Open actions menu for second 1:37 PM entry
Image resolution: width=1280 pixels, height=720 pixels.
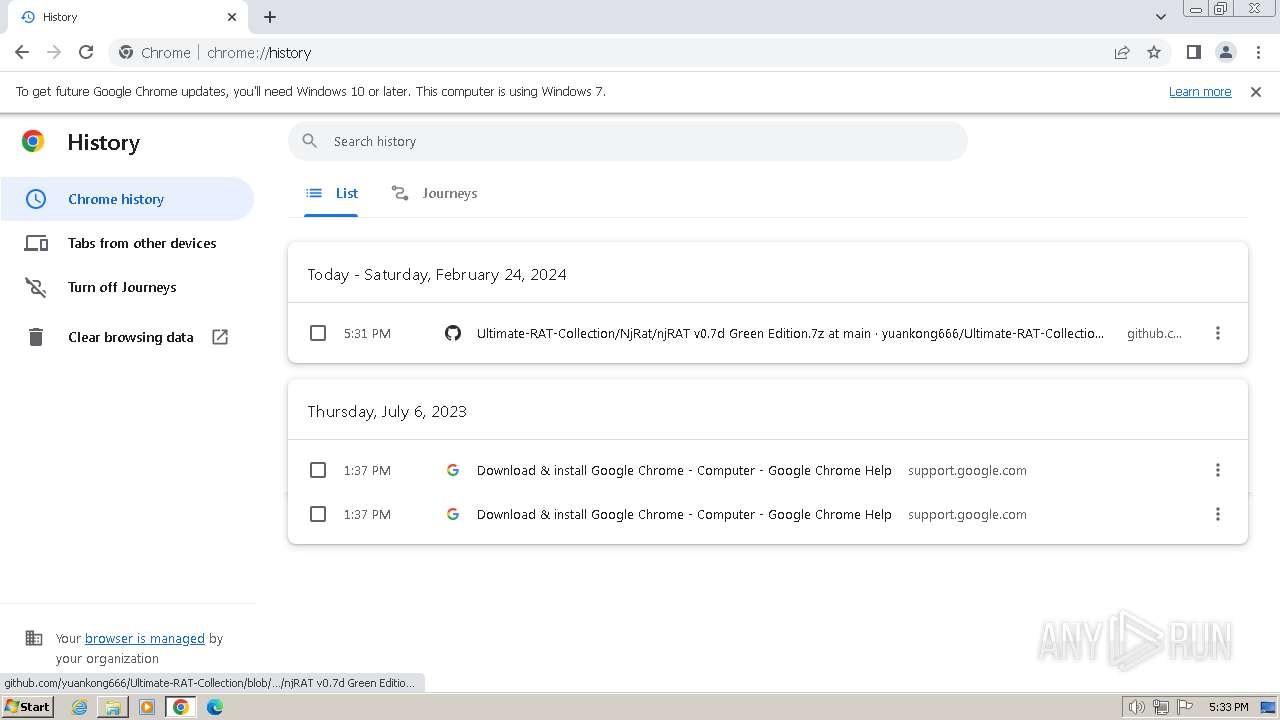[1218, 514]
